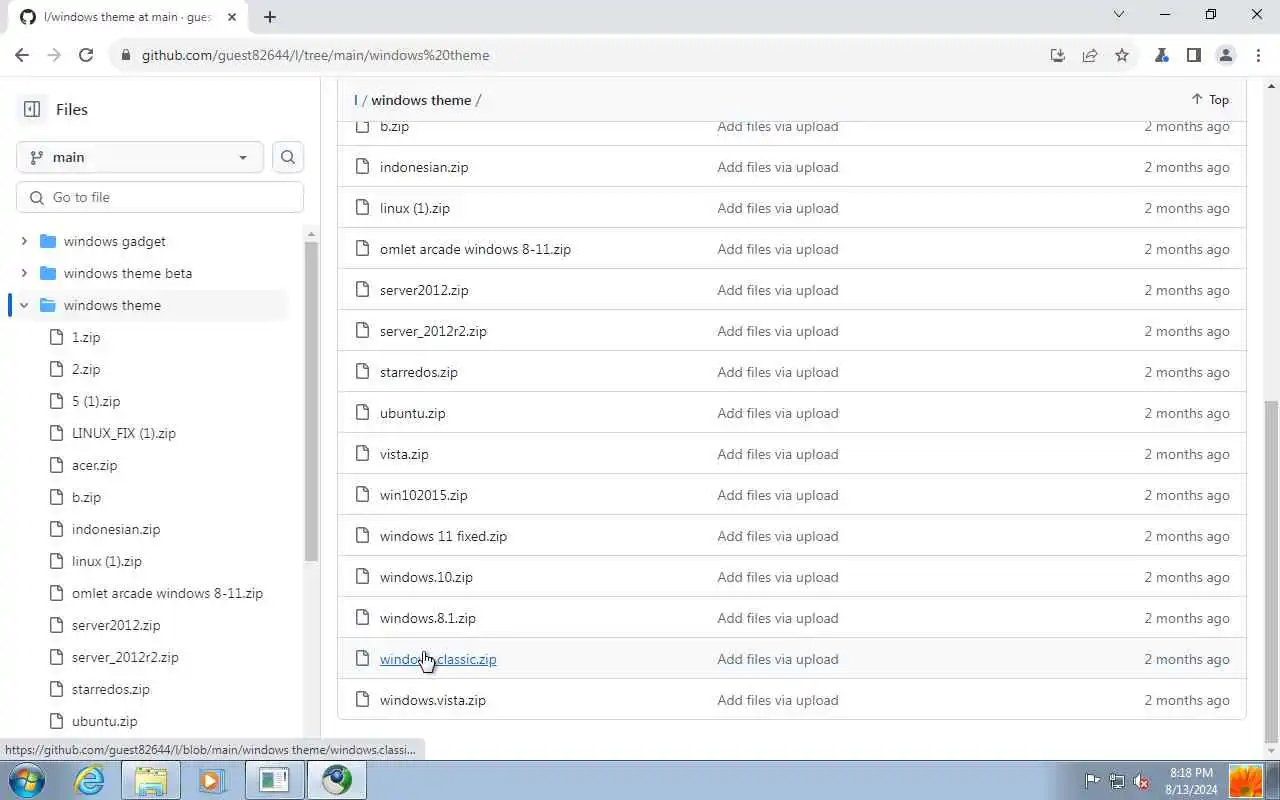Open Windows Explorer from taskbar
Image resolution: width=1280 pixels, height=800 pixels.
click(151, 779)
